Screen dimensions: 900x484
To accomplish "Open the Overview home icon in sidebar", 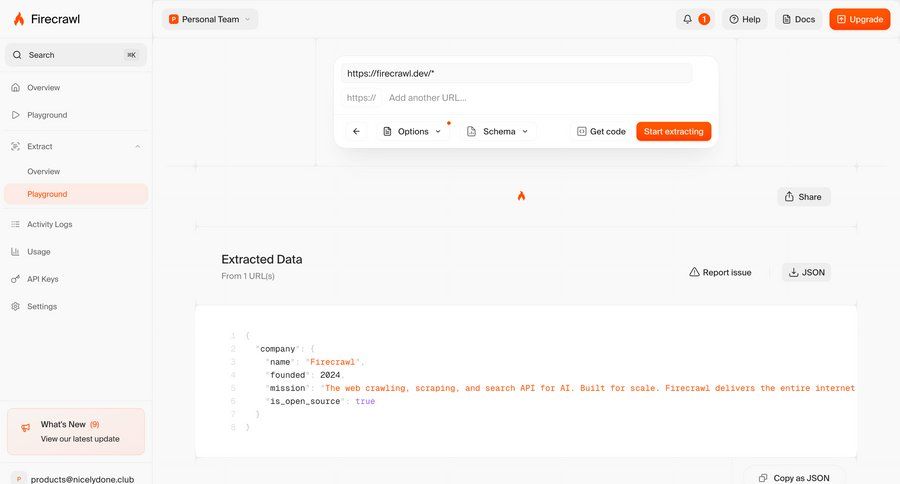I will click(16, 88).
